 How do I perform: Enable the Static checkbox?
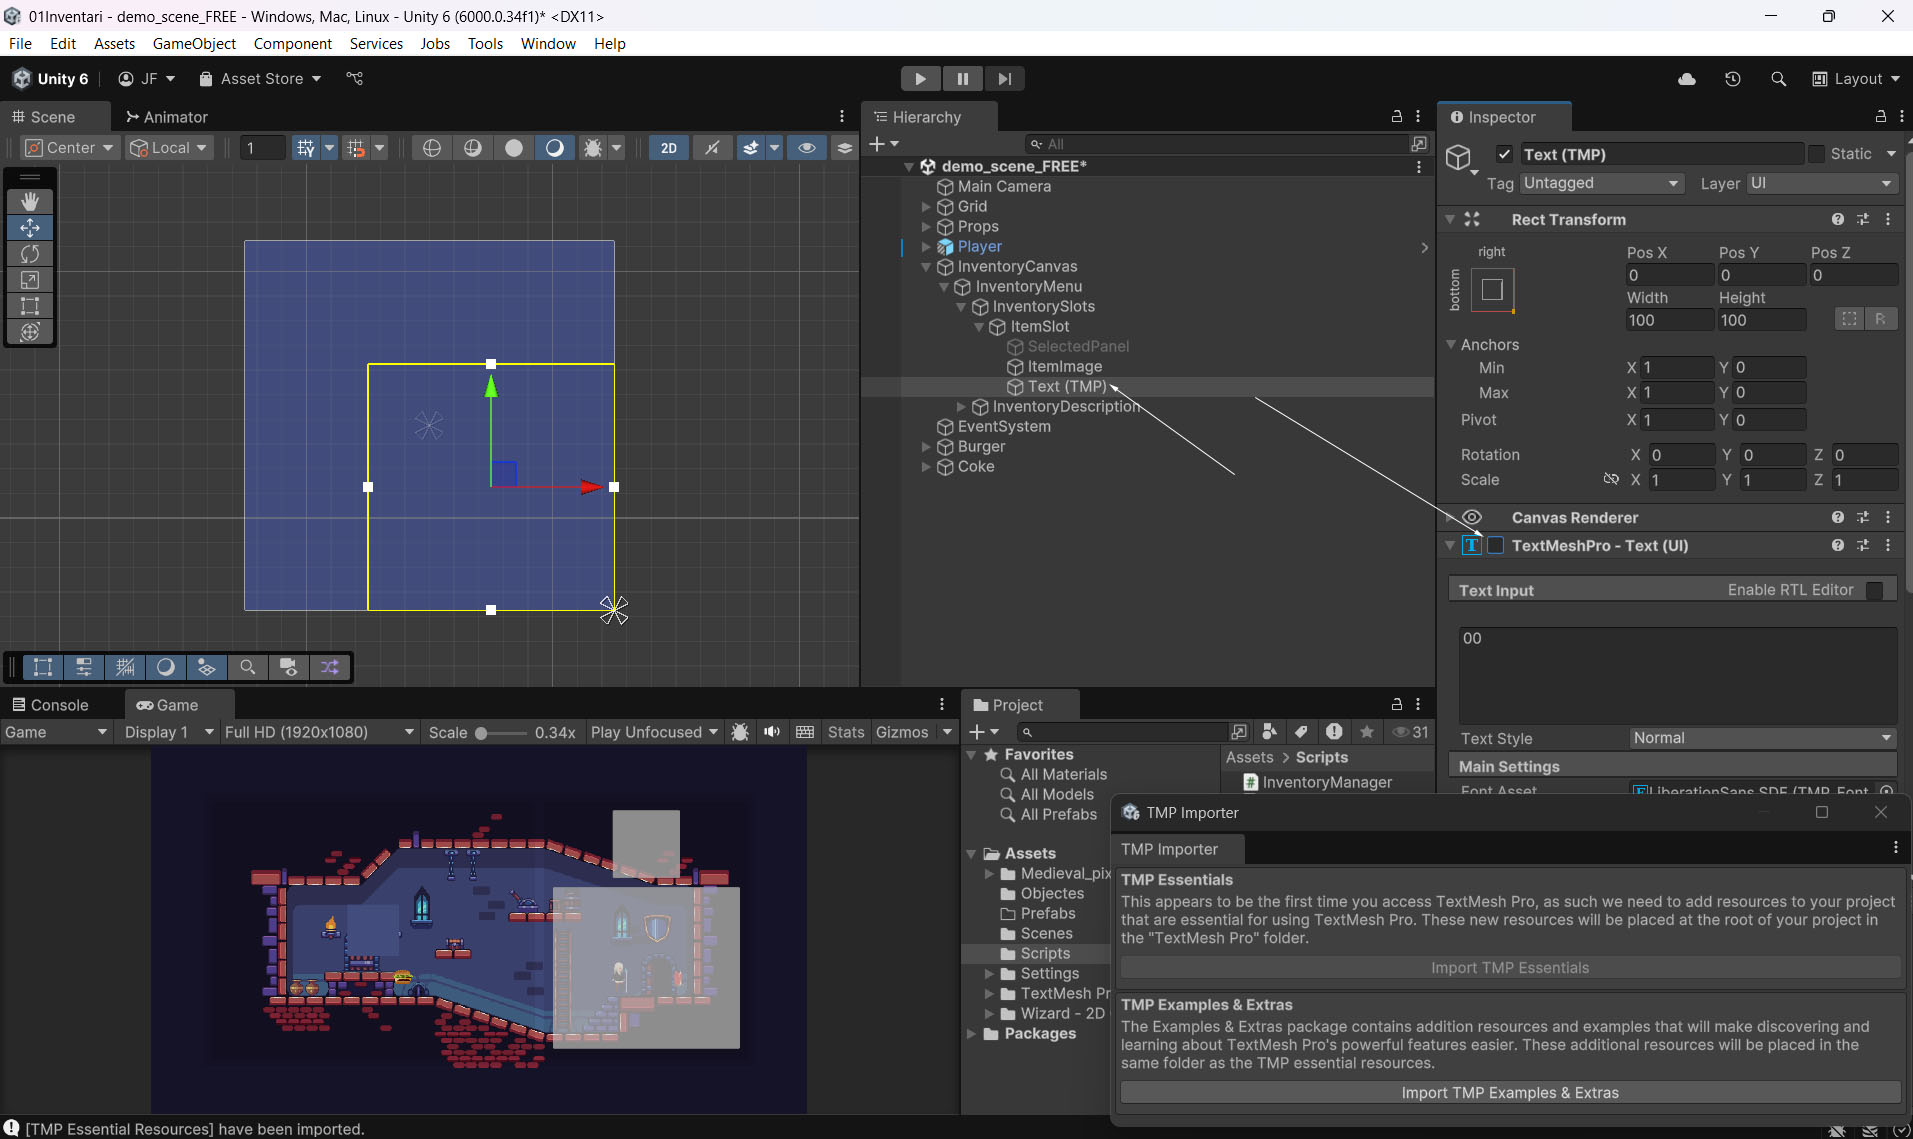pos(1816,154)
